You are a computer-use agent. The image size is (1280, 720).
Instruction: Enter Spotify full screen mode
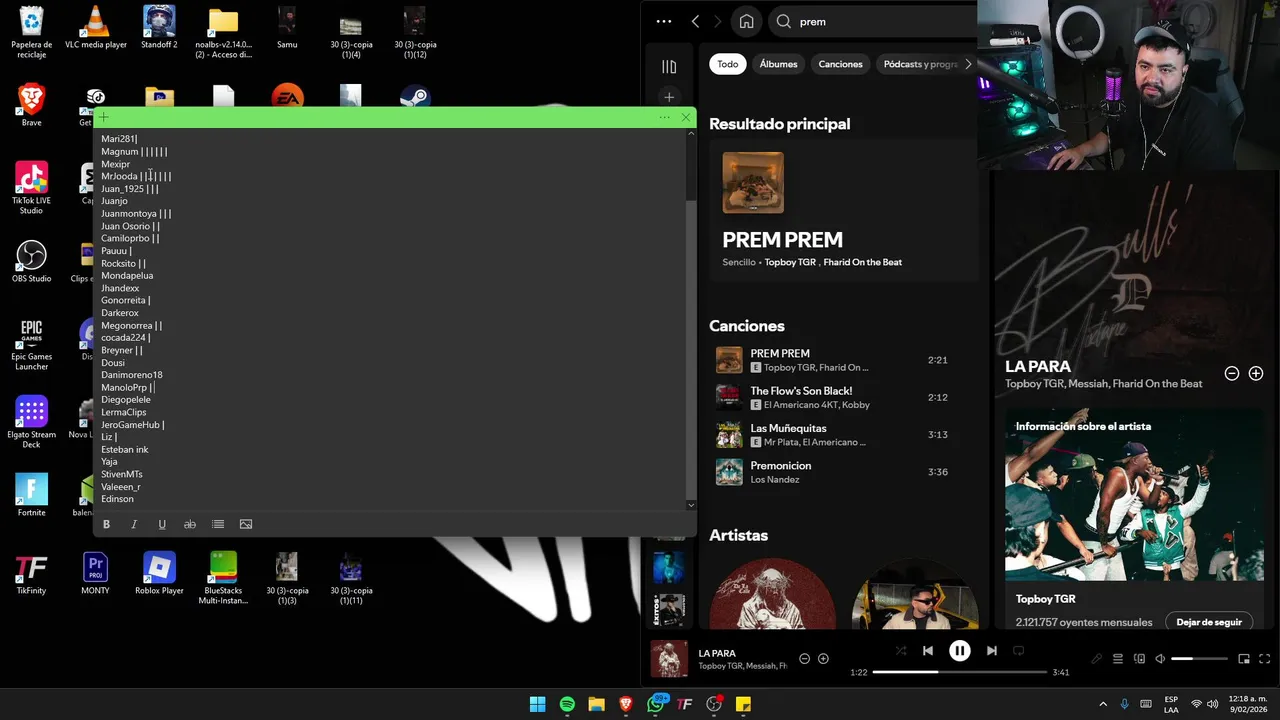tap(1265, 659)
